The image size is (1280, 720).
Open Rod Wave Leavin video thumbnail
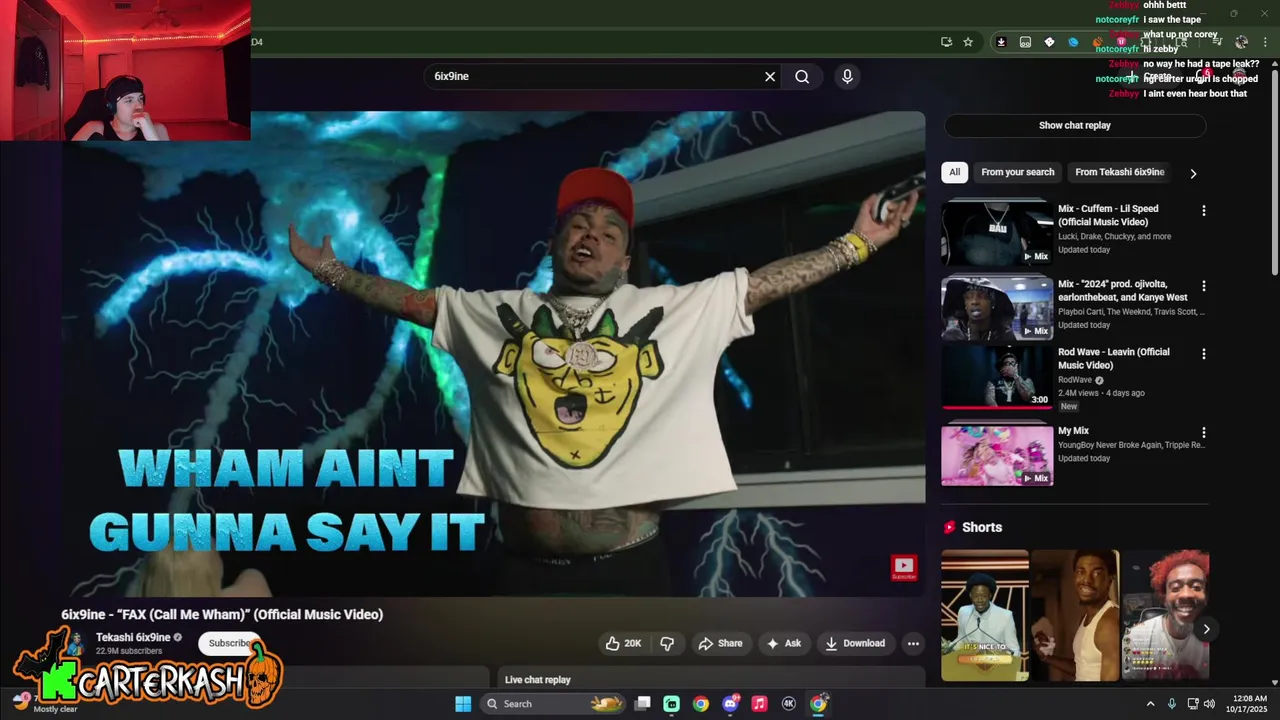click(997, 378)
